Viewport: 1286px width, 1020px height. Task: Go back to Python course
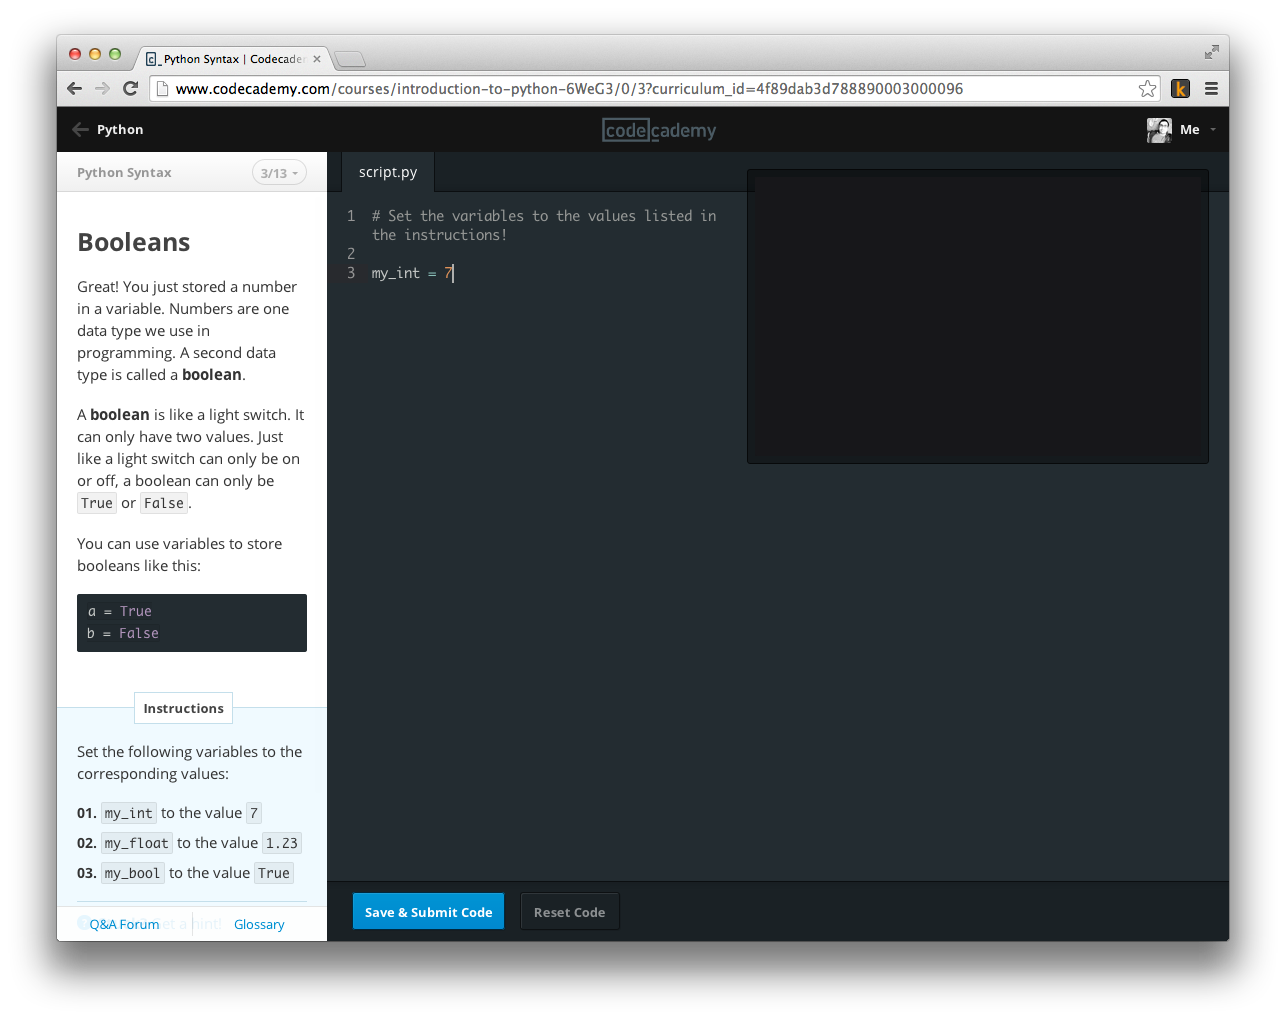coord(108,130)
